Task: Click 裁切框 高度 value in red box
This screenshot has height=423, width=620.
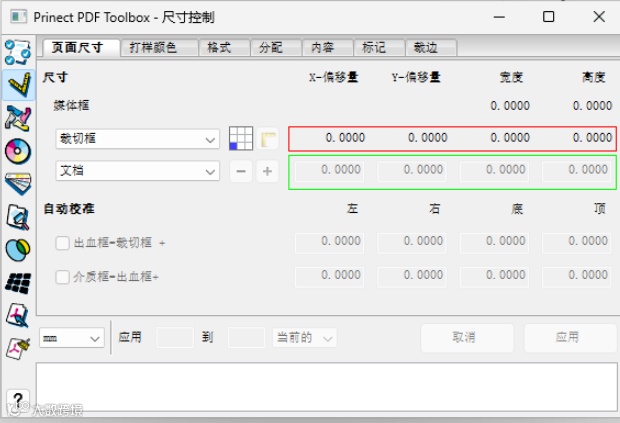Action: click(x=592, y=138)
